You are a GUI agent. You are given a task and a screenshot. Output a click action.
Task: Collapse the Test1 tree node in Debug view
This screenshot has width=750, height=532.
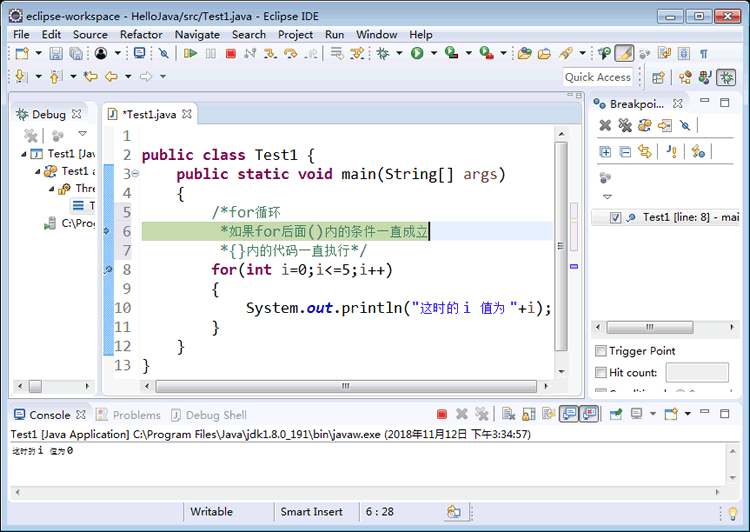(x=24, y=154)
